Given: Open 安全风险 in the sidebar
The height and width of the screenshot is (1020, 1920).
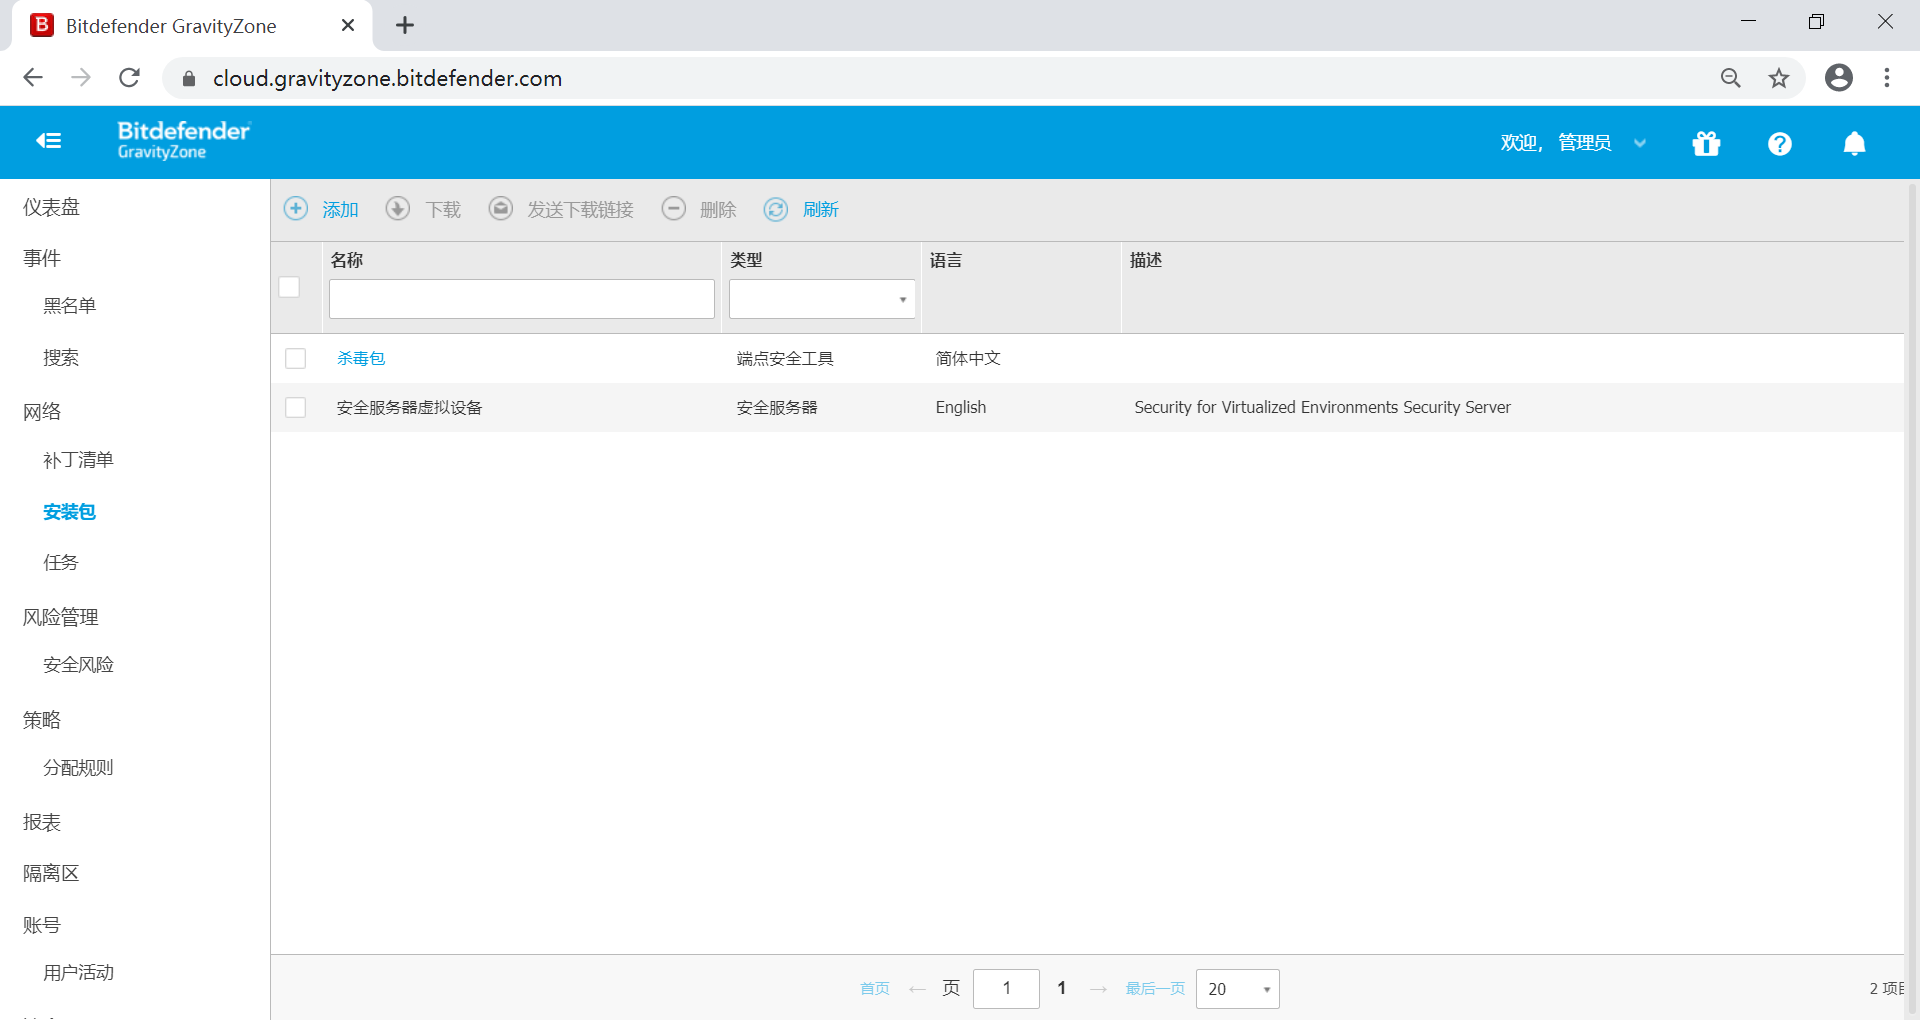Looking at the screenshot, I should click(78, 665).
